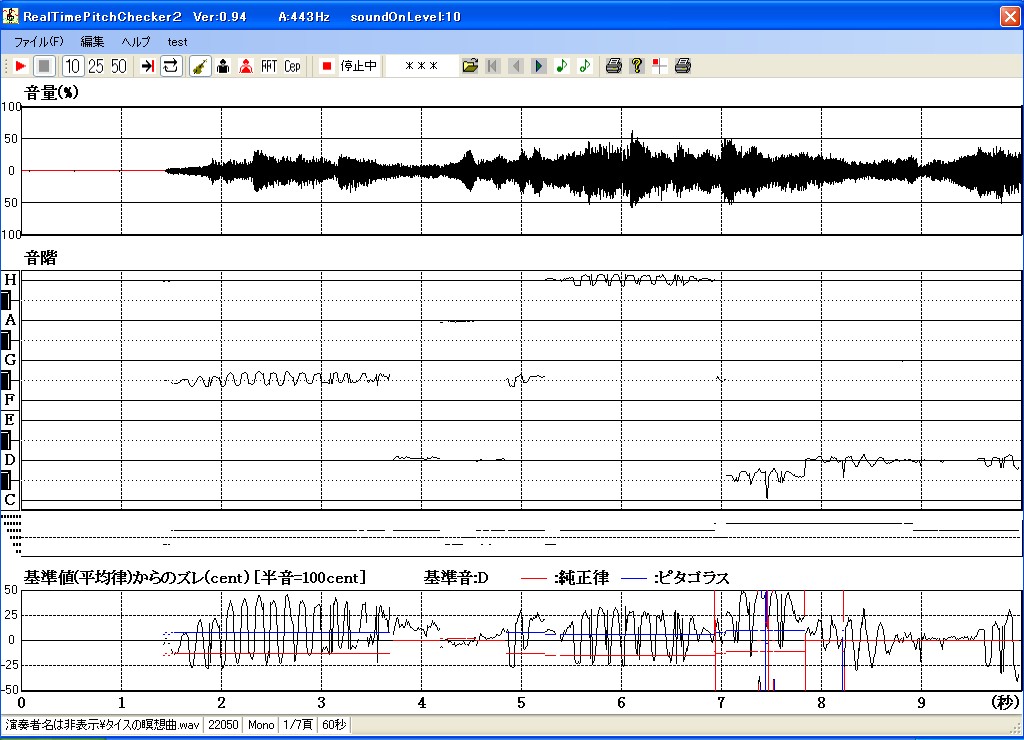The width and height of the screenshot is (1024, 740).
Task: Click the Mono status cell
Action: click(261, 725)
